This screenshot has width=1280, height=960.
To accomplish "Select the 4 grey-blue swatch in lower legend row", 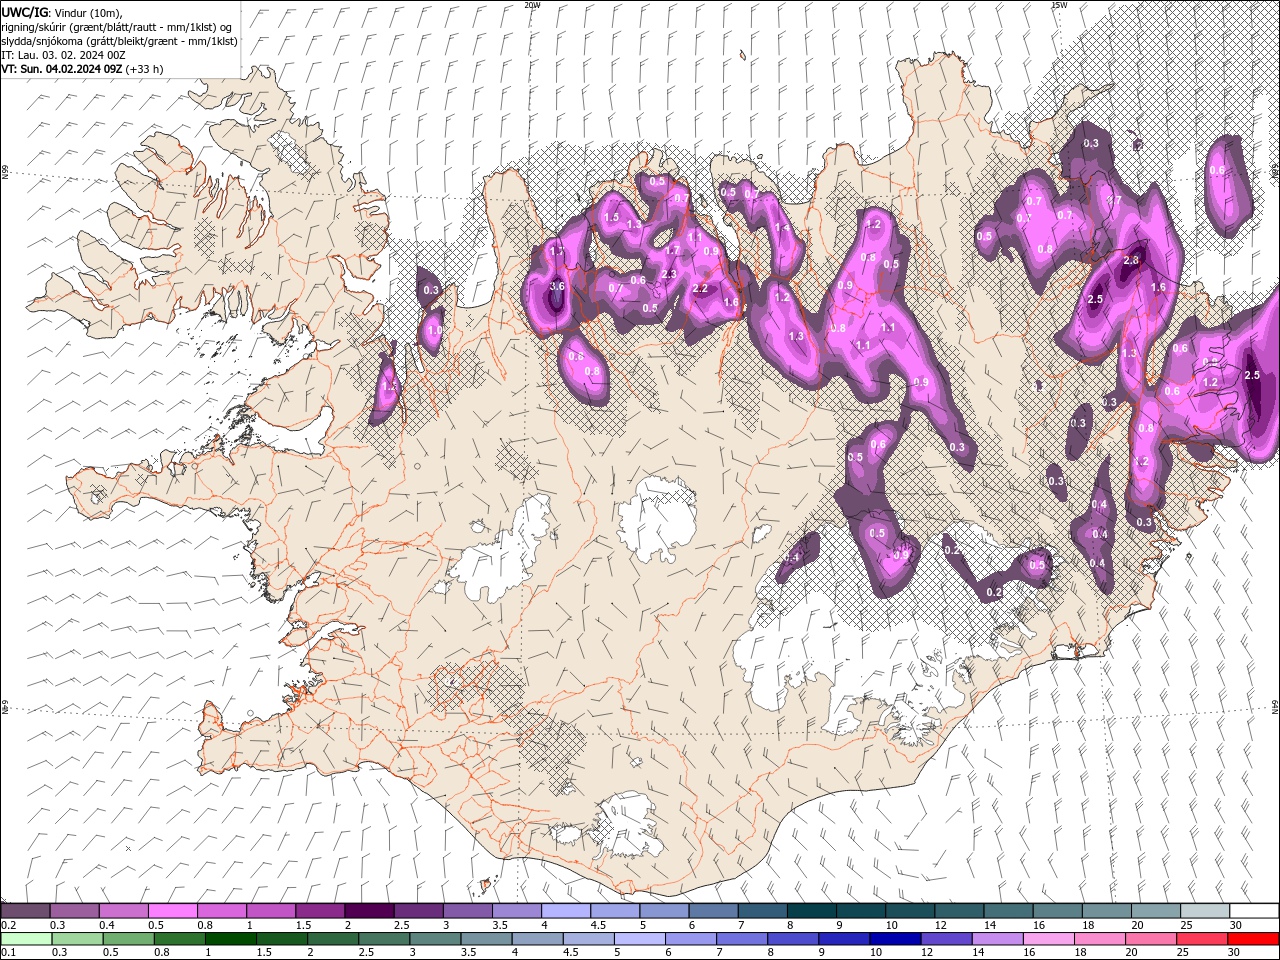I will tap(537, 939).
